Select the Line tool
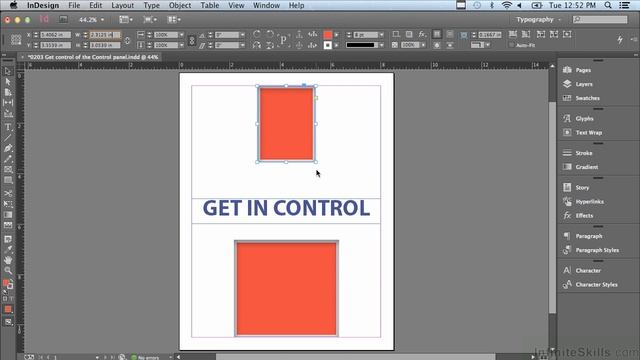Viewport: 640px width, 360px height. click(8, 138)
